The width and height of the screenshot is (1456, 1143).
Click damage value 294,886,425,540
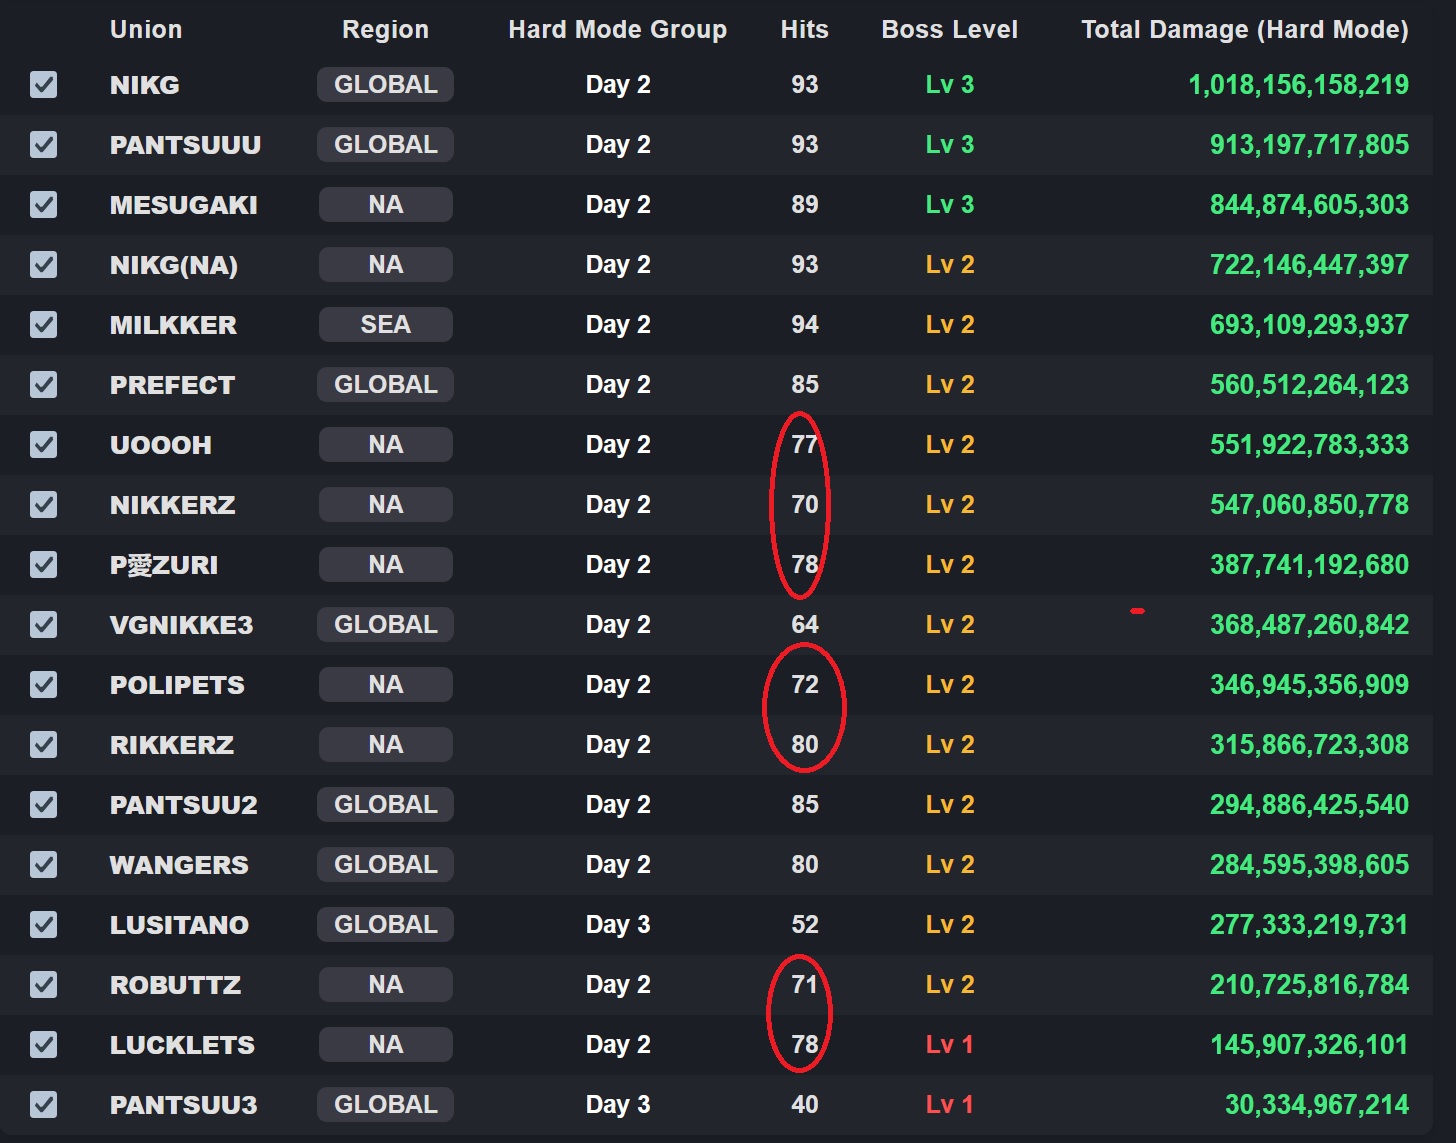tap(1309, 805)
